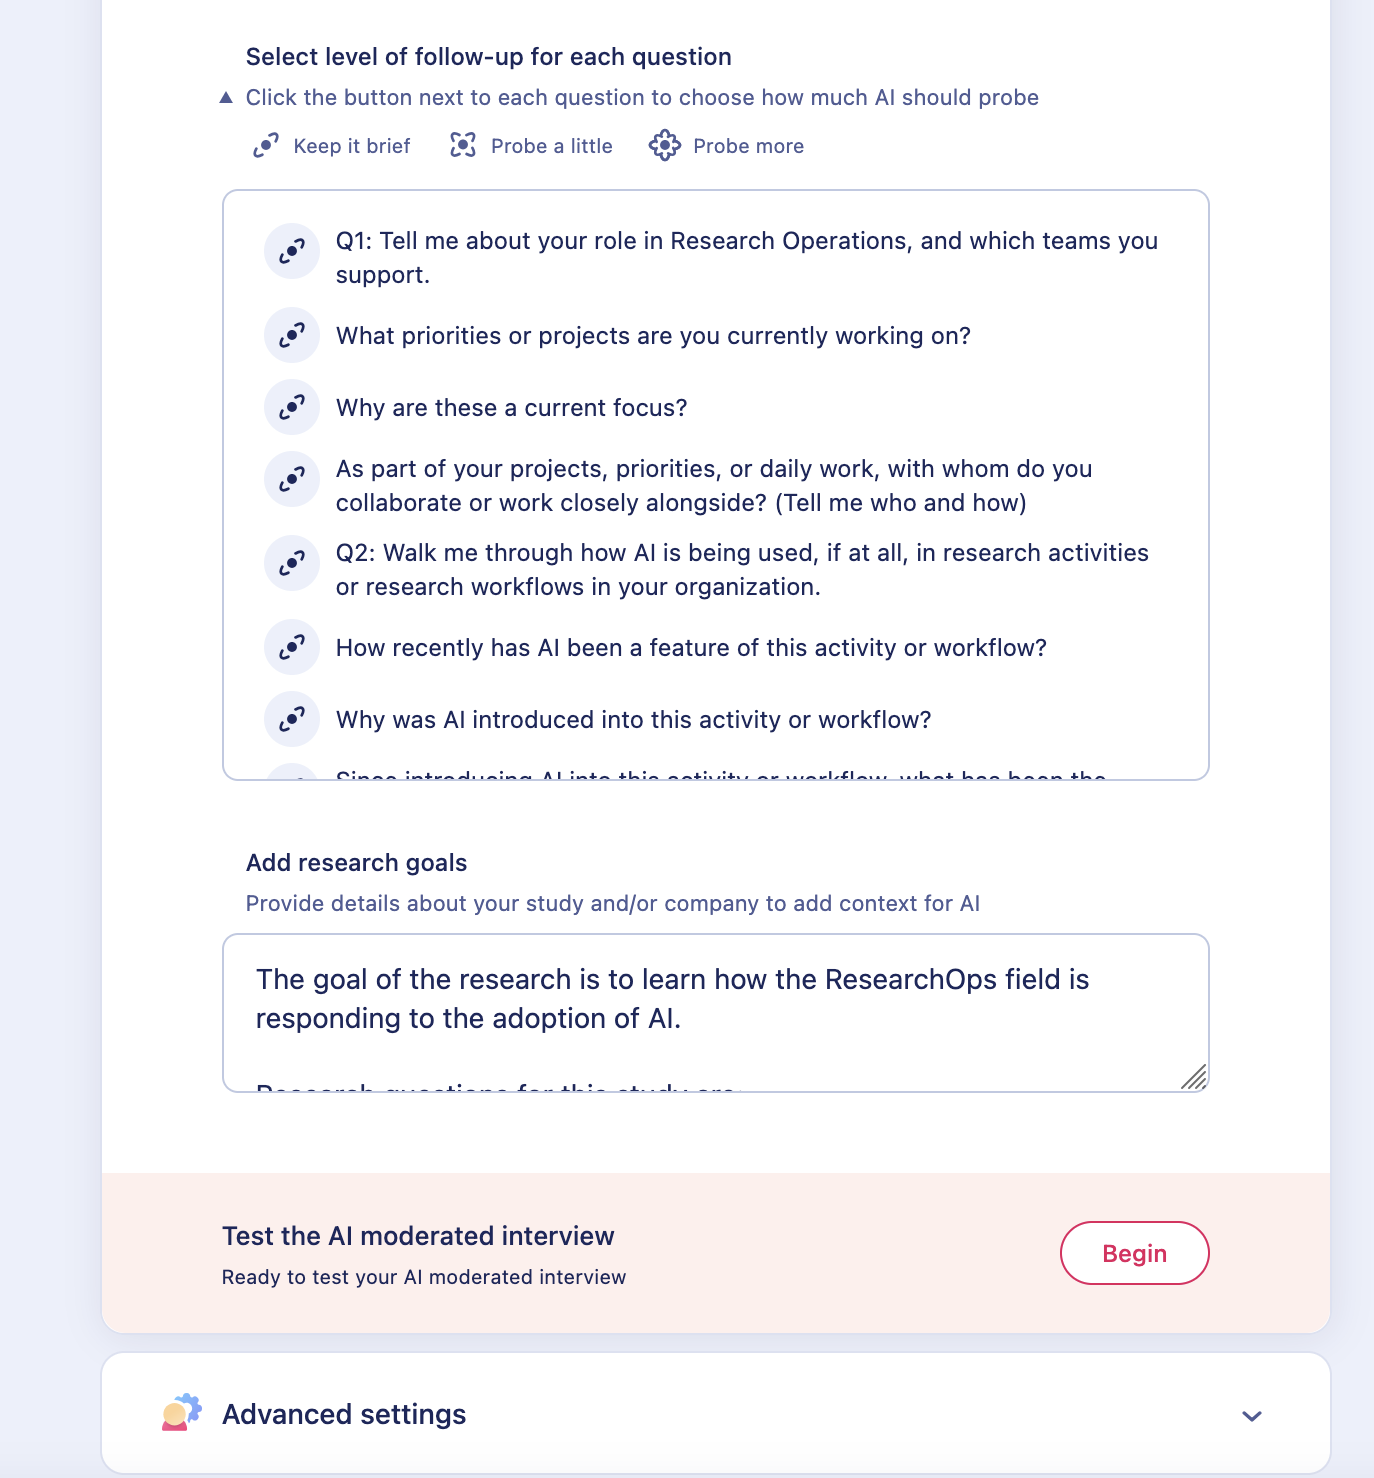
Task: Click the Begin button
Action: coord(1134,1252)
